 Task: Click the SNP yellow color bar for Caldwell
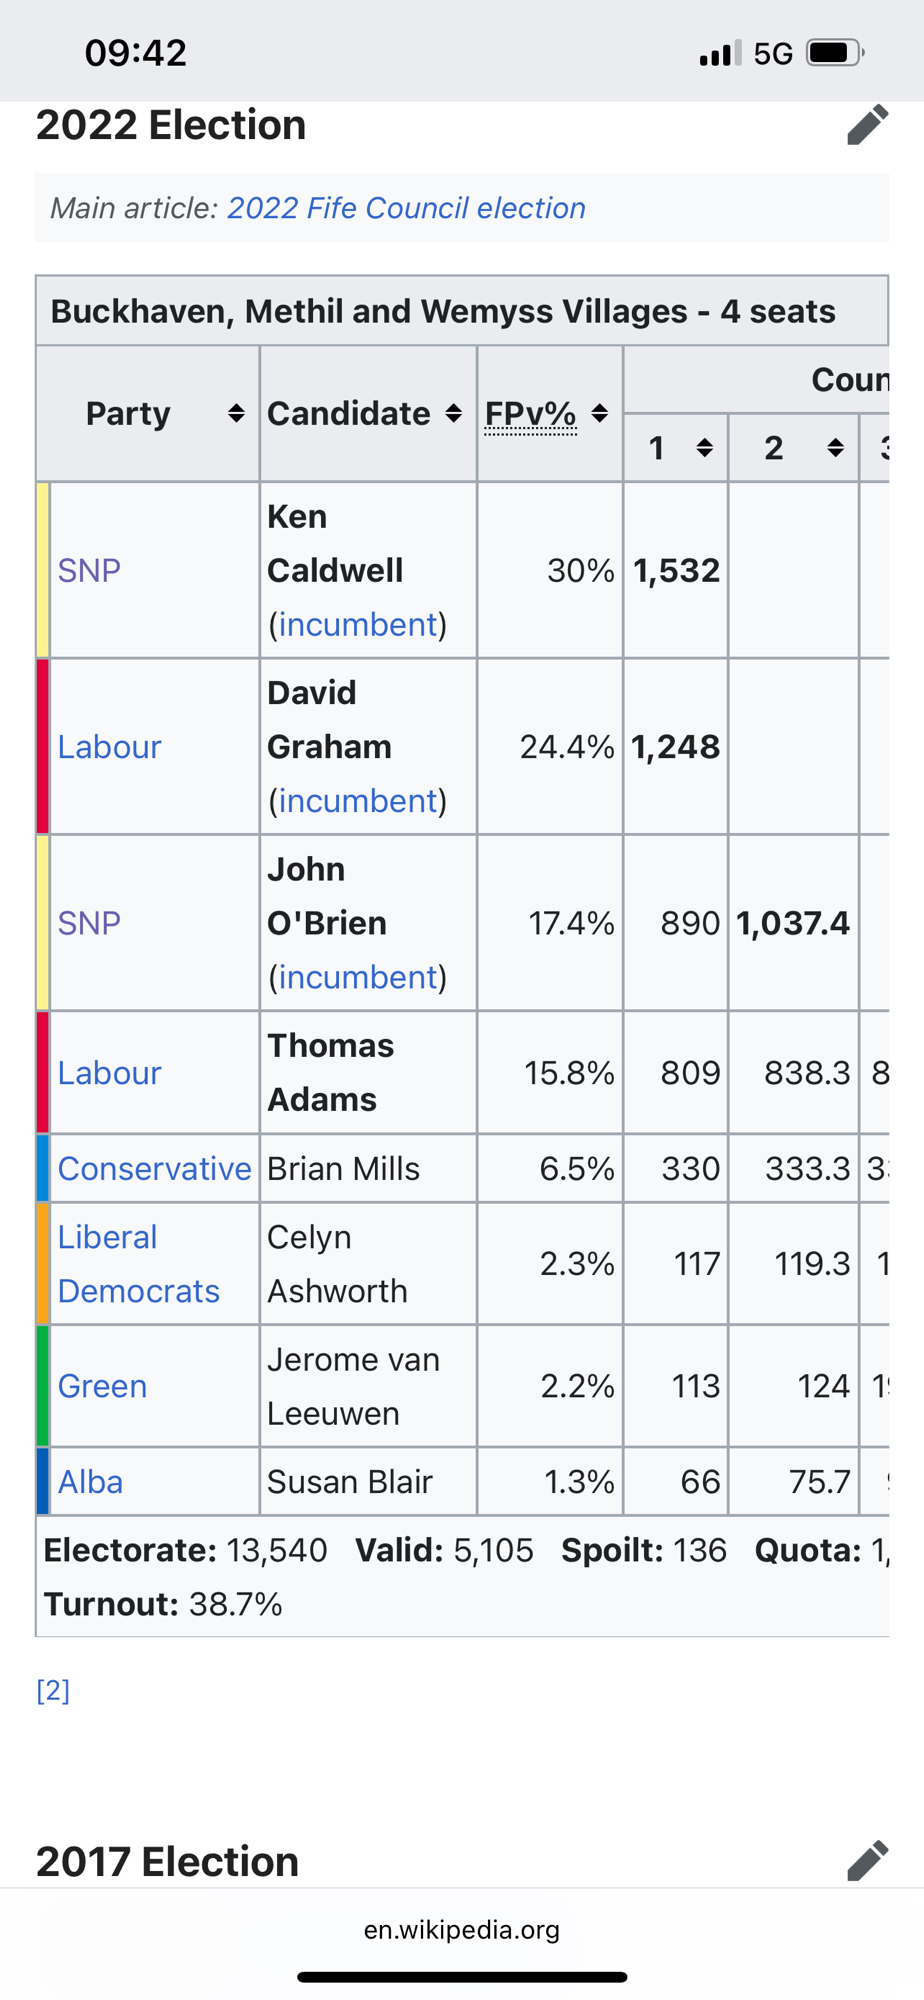click(x=43, y=570)
